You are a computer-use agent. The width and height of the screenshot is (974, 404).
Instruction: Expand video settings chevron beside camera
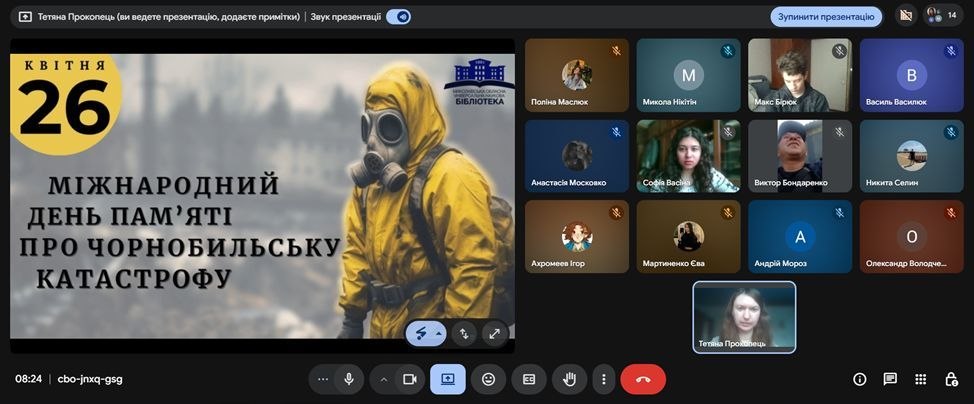coord(382,379)
